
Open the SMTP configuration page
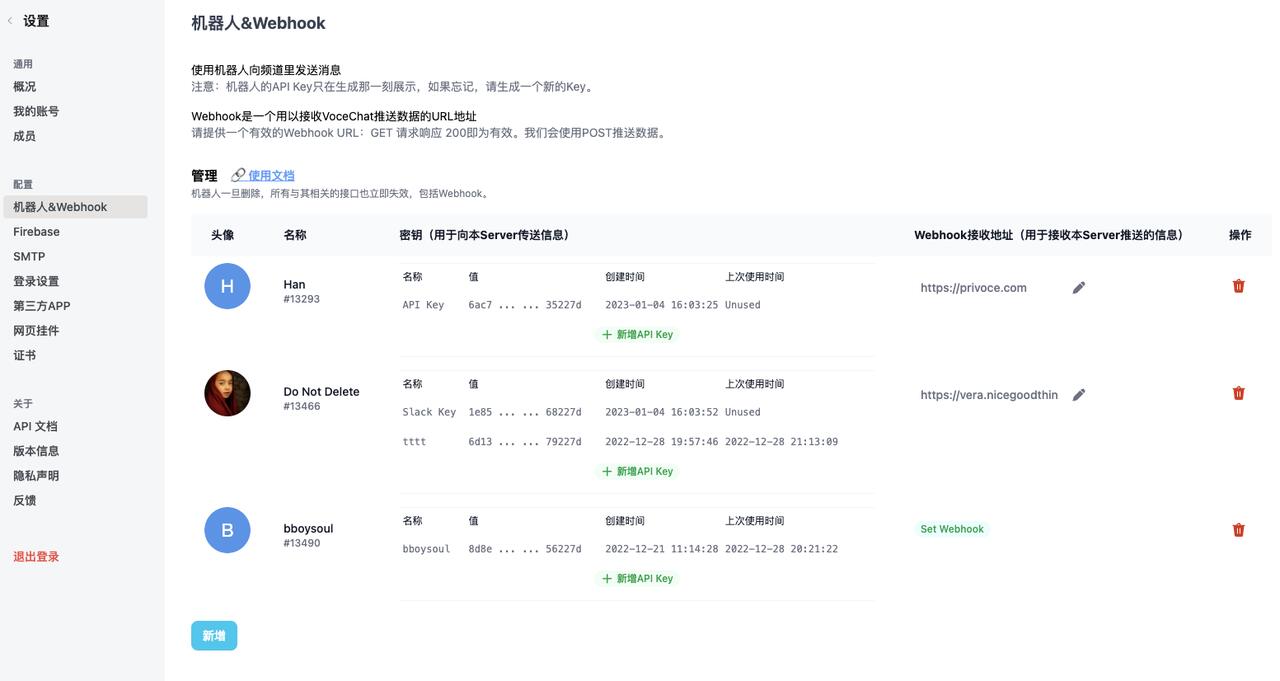click(29, 257)
